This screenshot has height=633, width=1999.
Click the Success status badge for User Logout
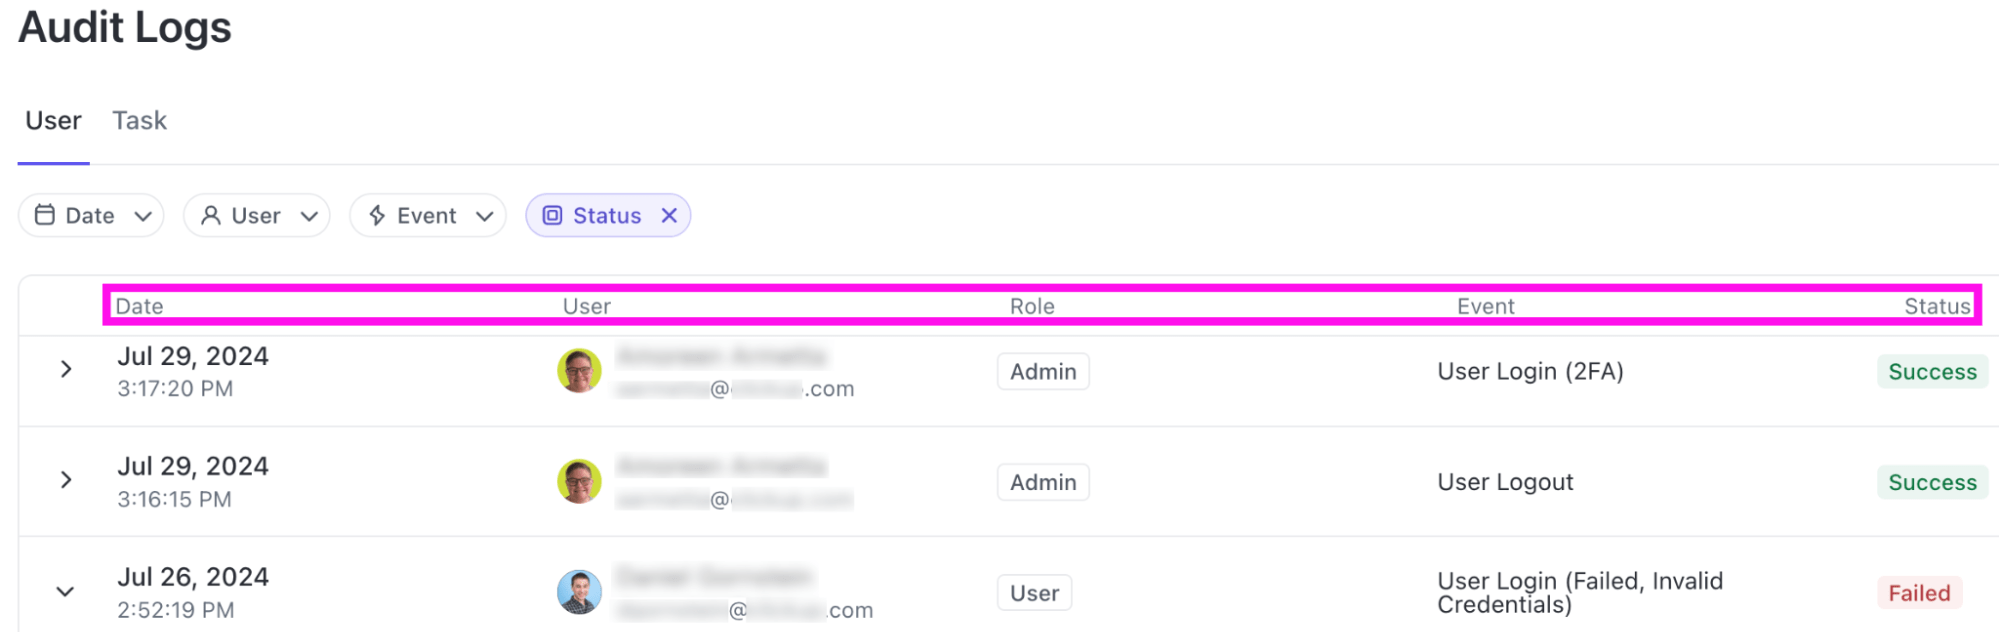pyautogui.click(x=1932, y=482)
